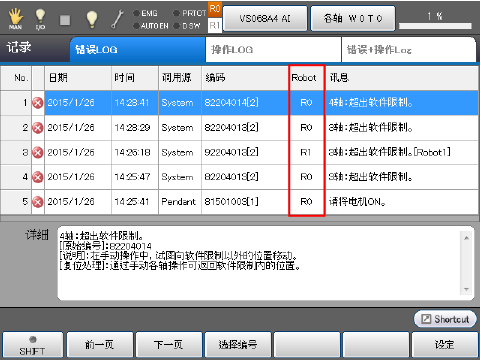Click the VS068A4 AI robot model button
The height and width of the screenshot is (360, 481).
[265, 18]
